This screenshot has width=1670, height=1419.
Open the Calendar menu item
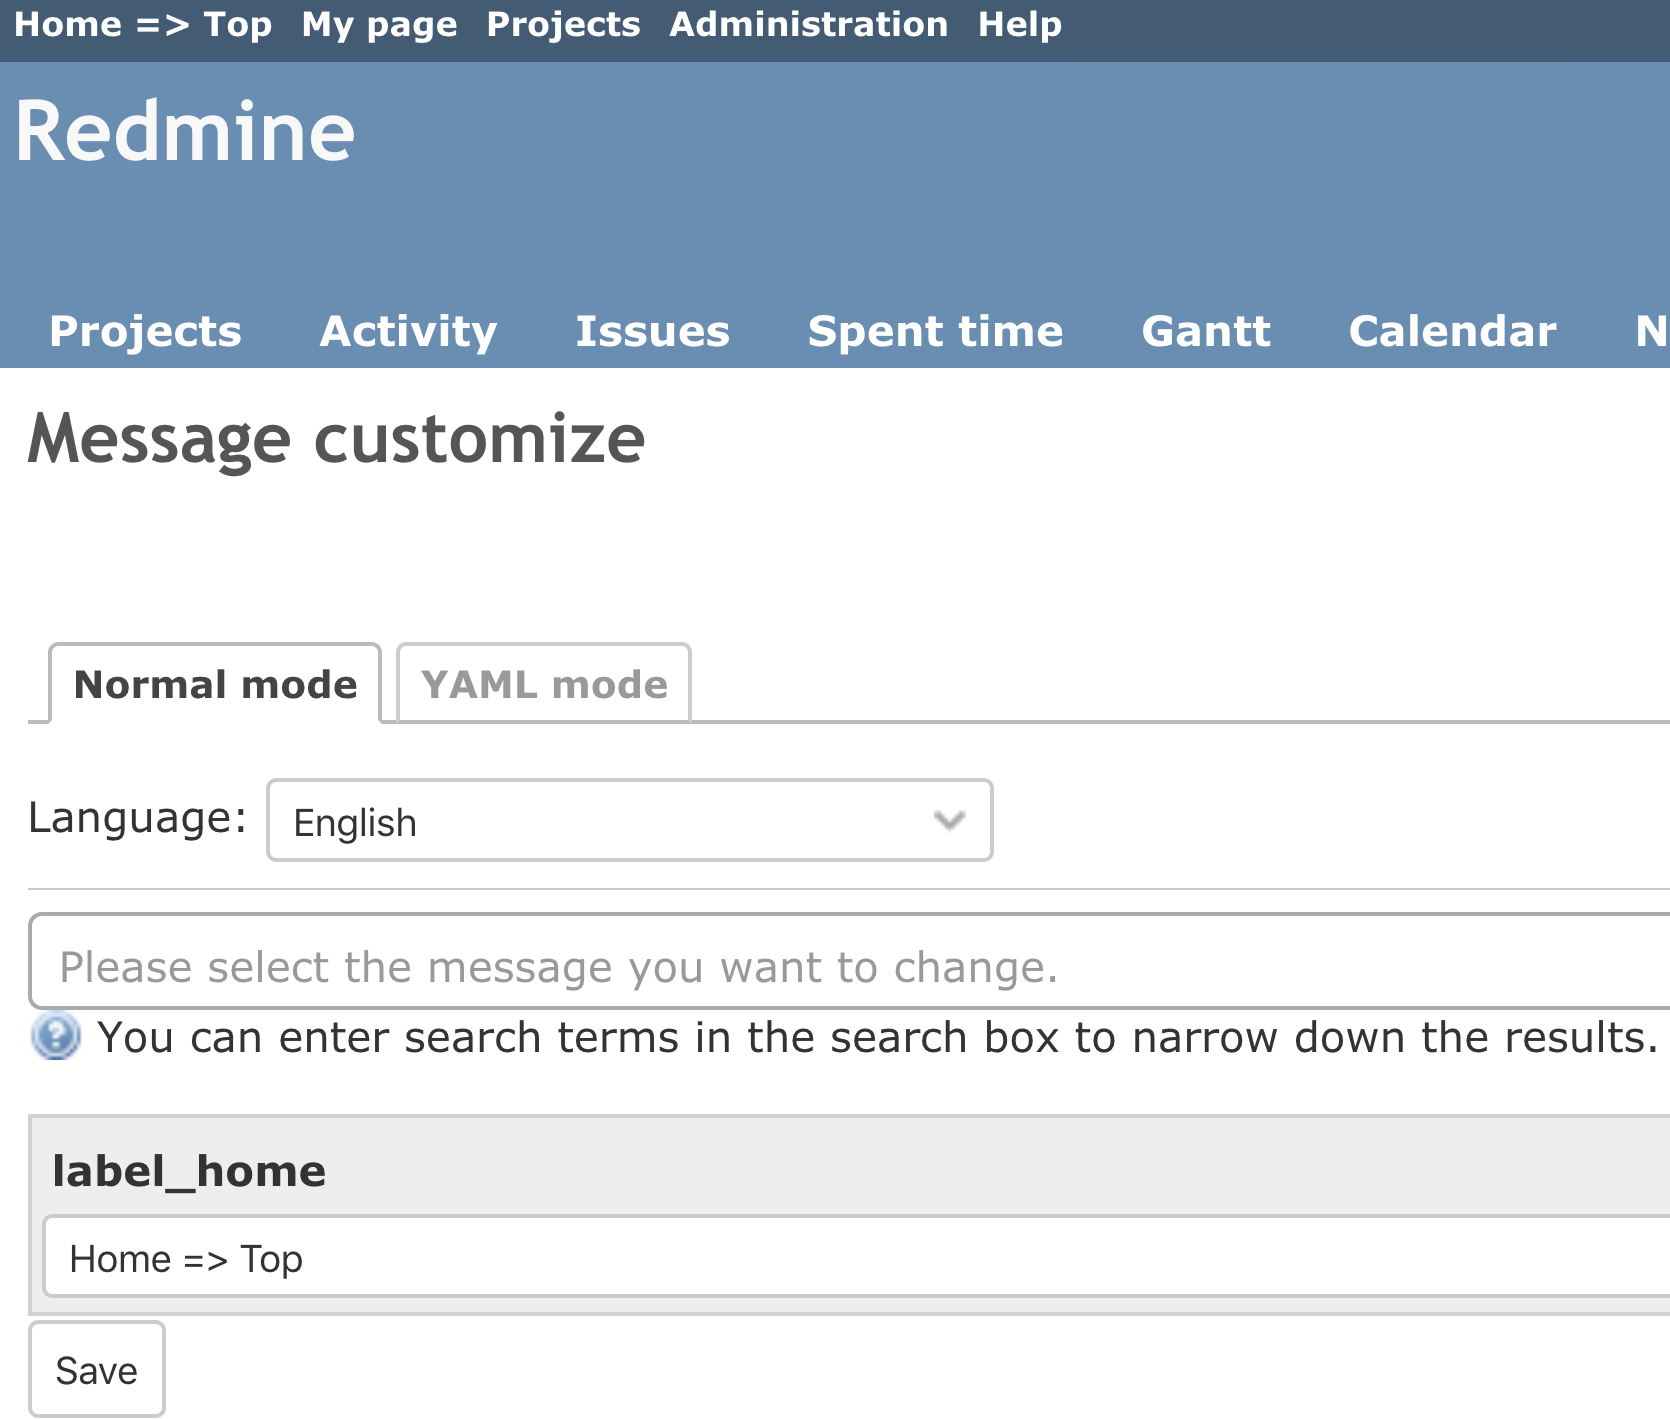[1452, 331]
